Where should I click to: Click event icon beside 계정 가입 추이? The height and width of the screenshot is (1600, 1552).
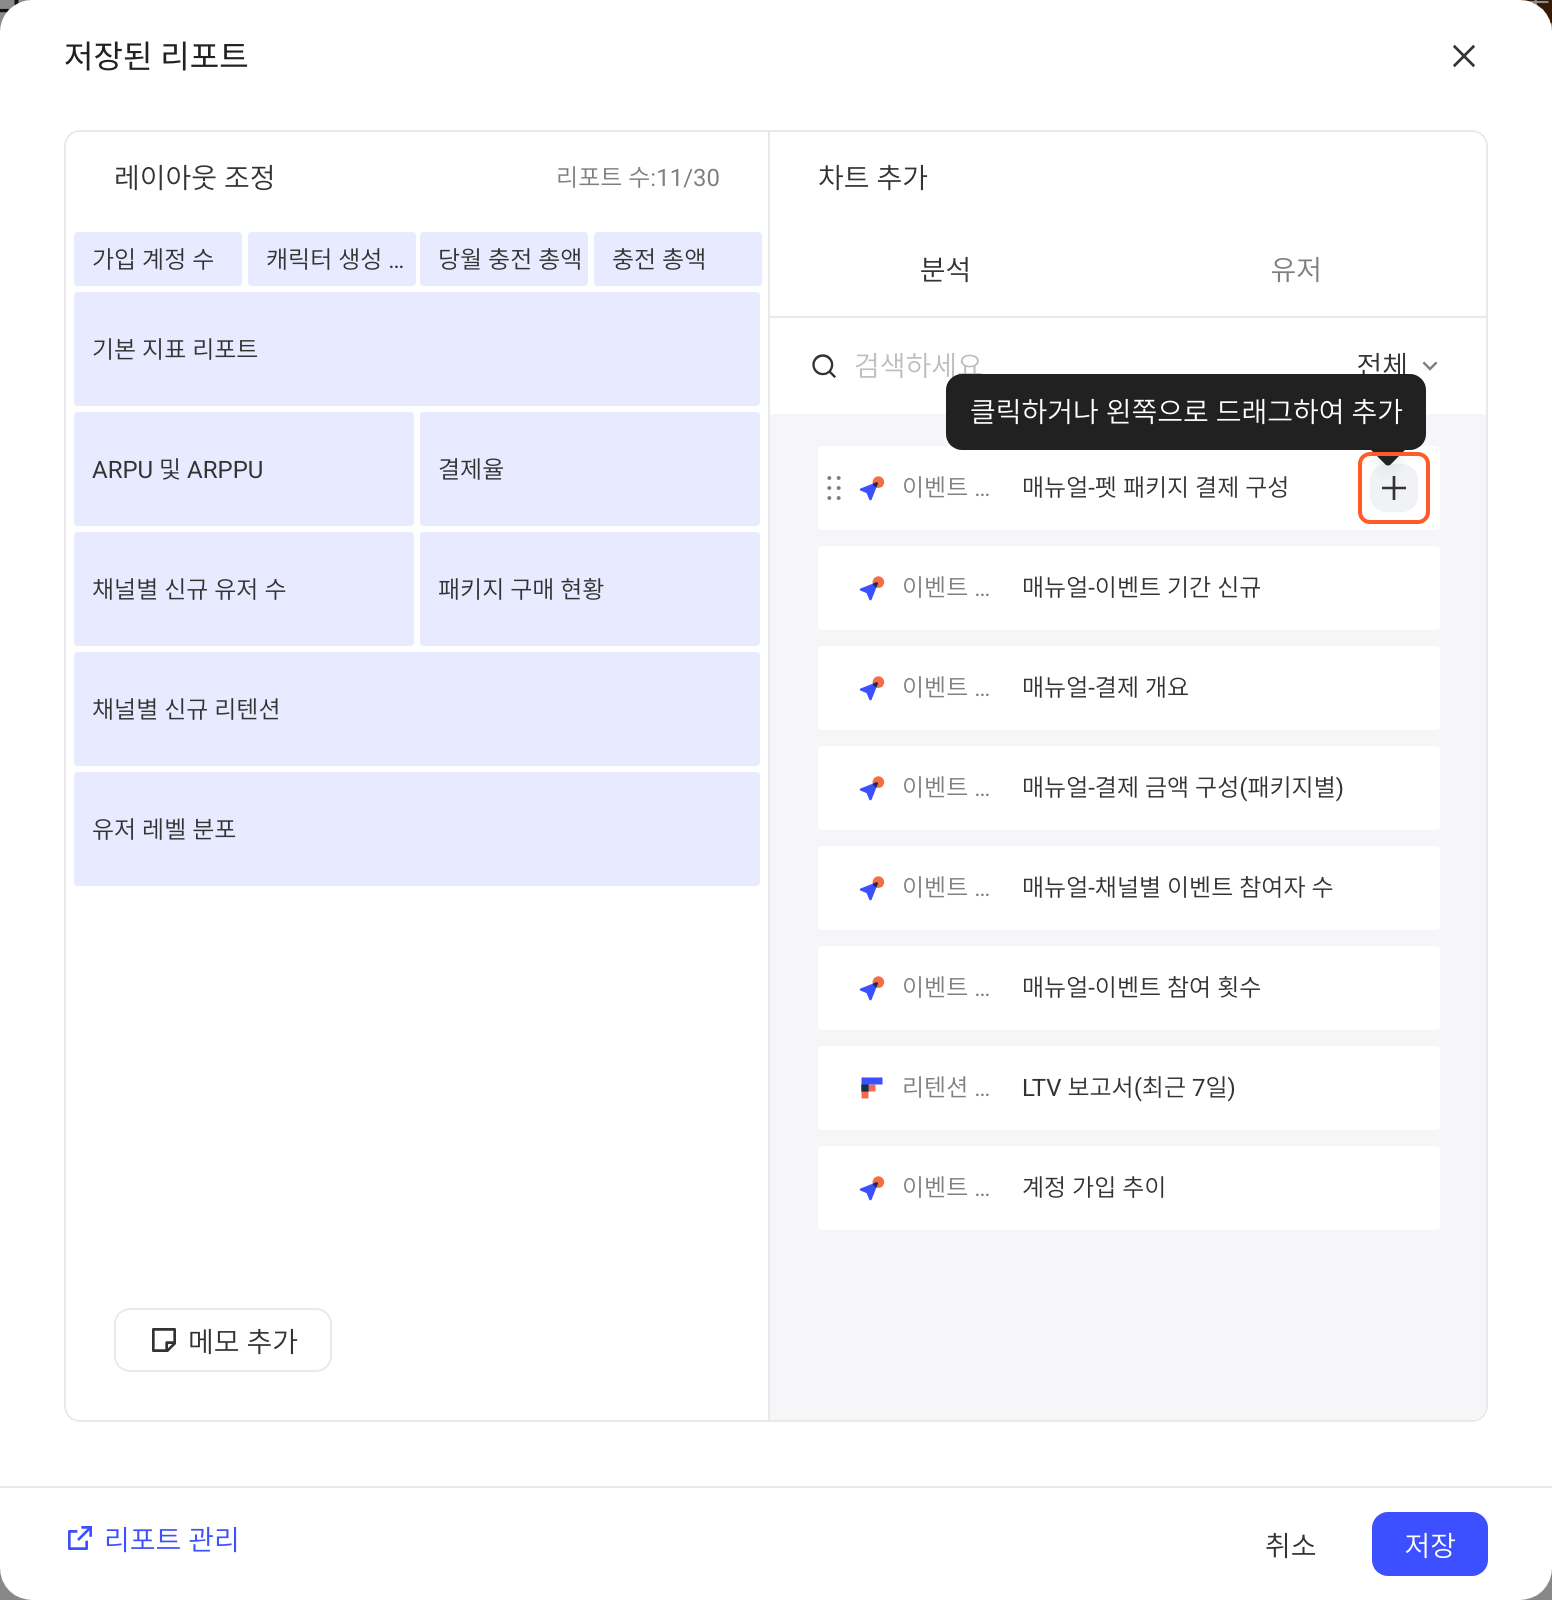point(872,1188)
